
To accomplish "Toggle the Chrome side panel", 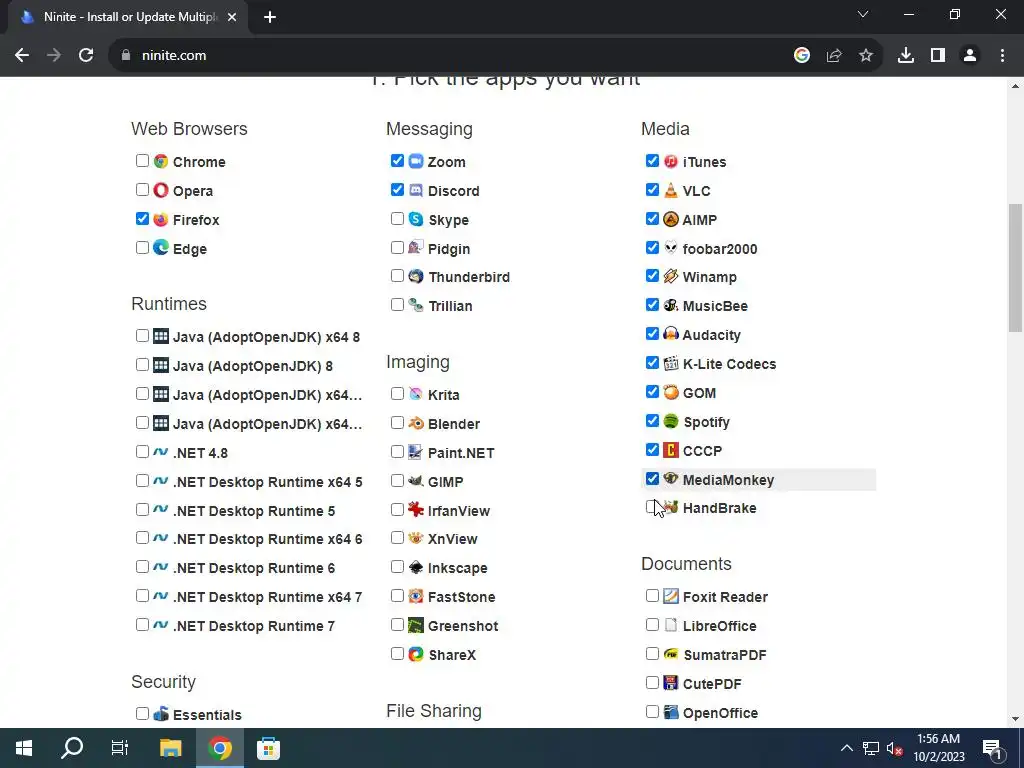I will click(x=938, y=56).
